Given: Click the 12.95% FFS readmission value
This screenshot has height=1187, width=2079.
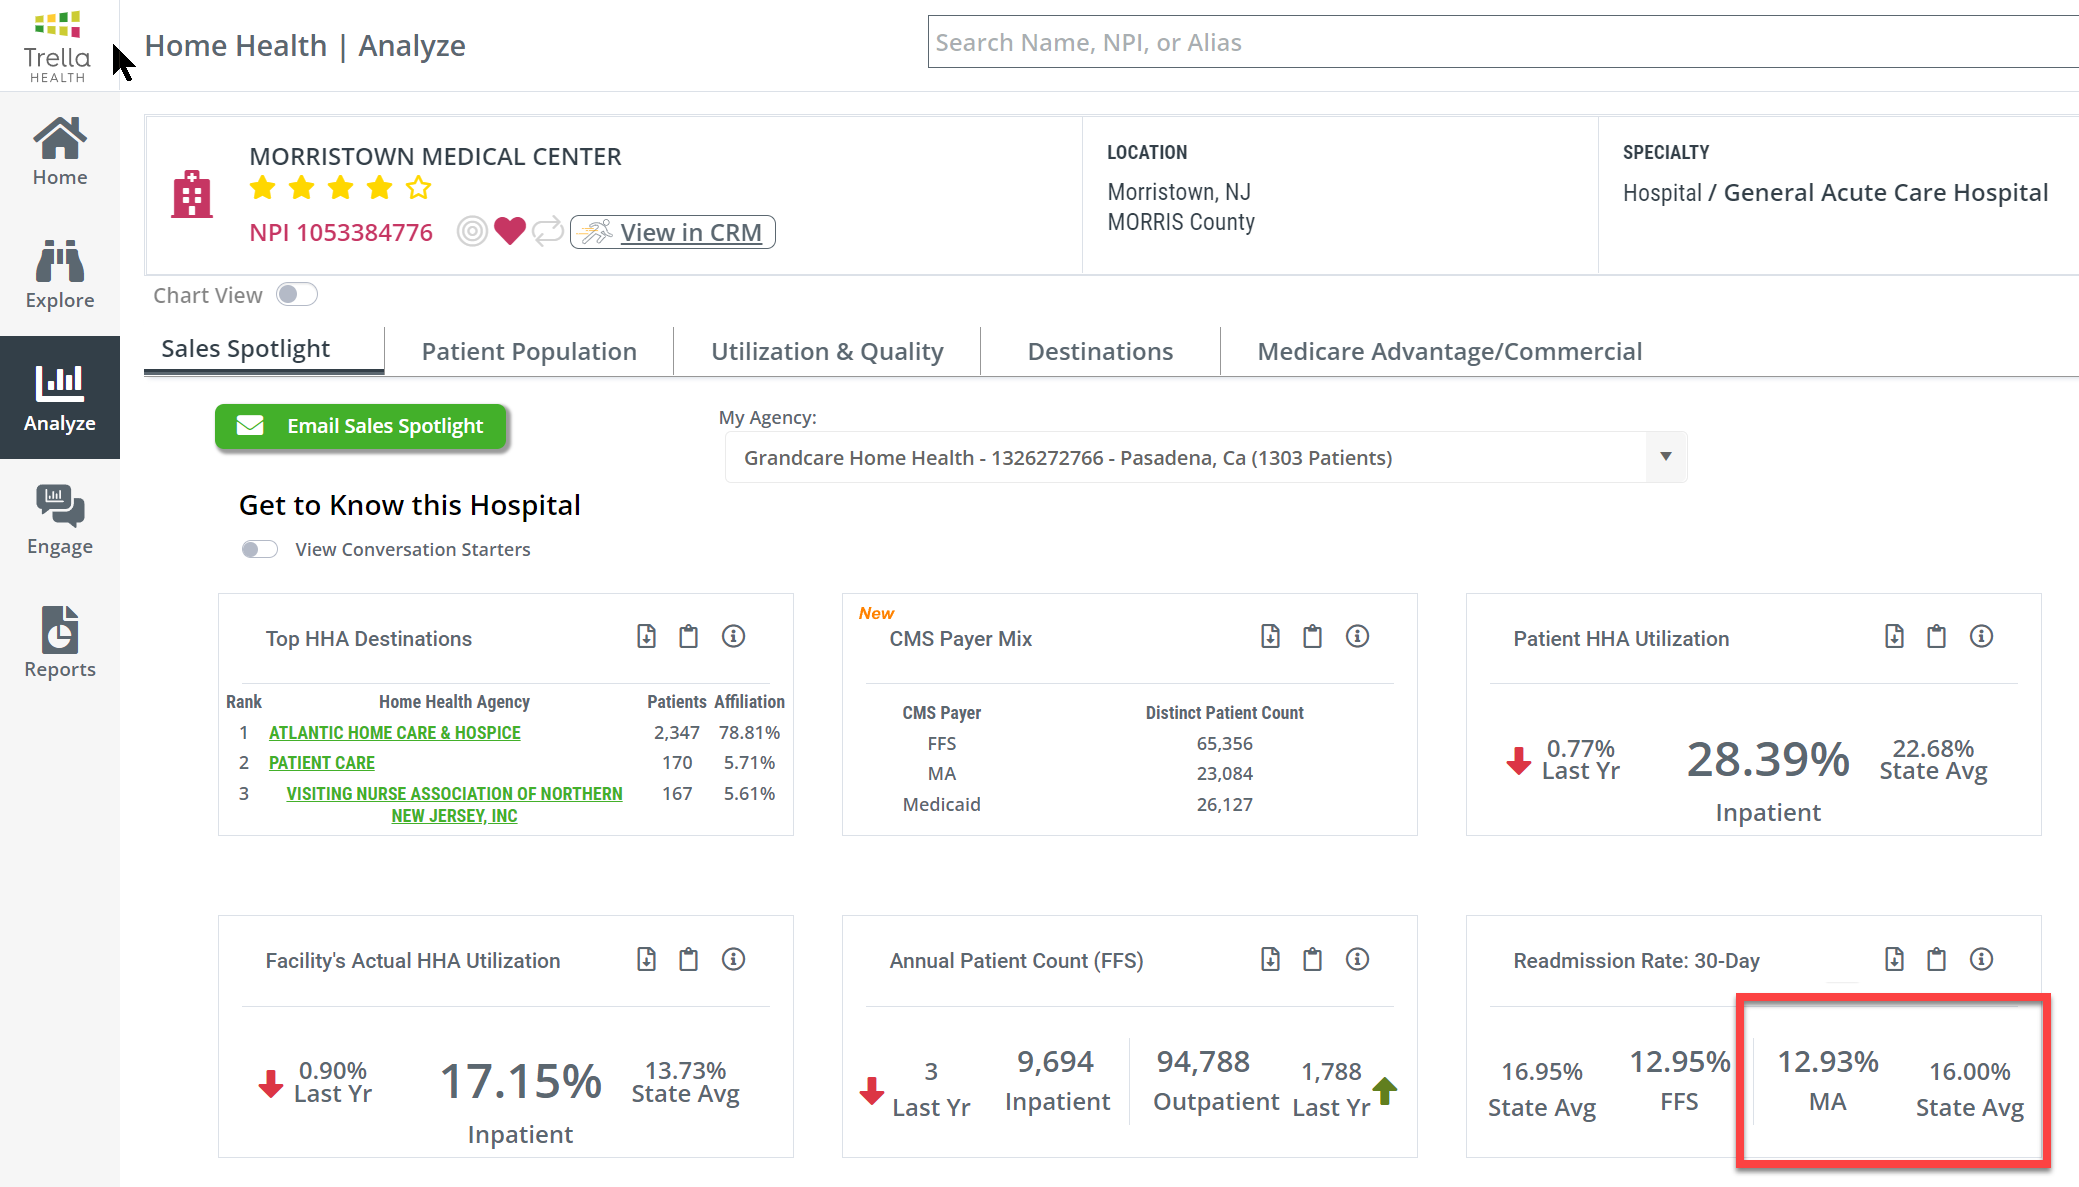Looking at the screenshot, I should tap(1680, 1062).
